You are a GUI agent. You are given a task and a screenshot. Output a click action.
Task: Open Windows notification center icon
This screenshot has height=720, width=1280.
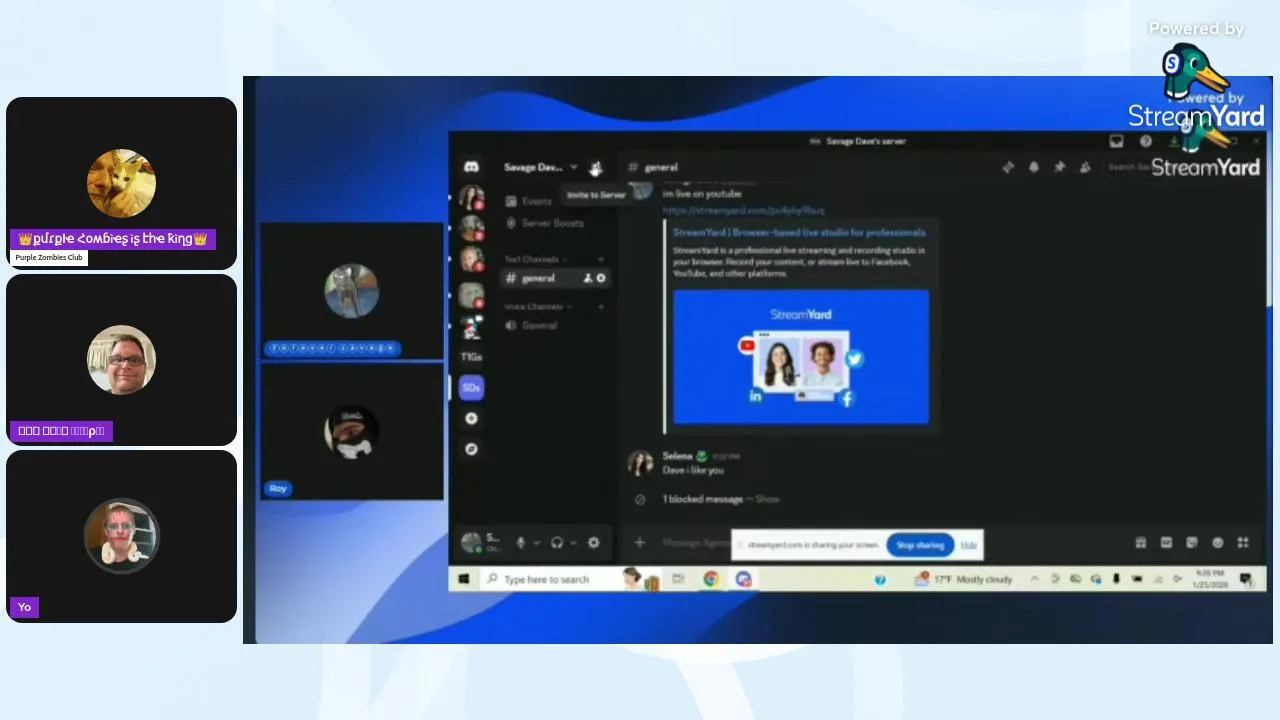(x=1246, y=579)
